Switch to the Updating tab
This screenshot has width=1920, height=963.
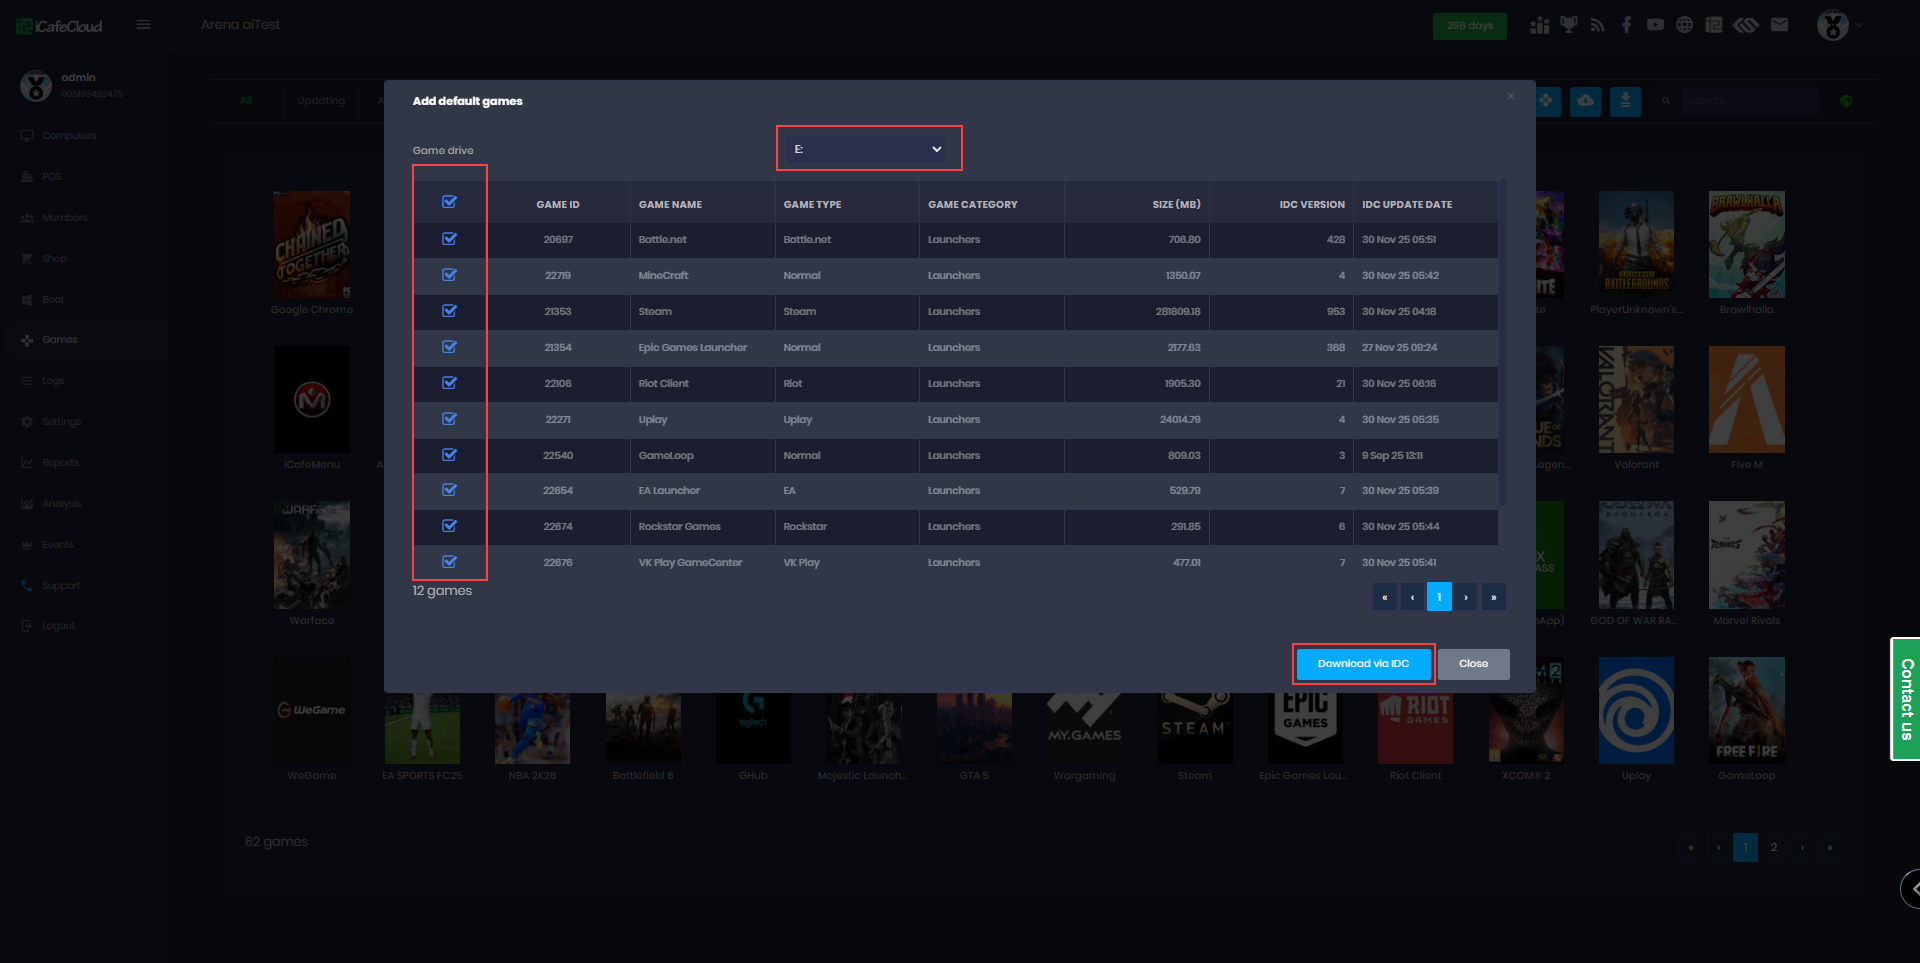320,101
